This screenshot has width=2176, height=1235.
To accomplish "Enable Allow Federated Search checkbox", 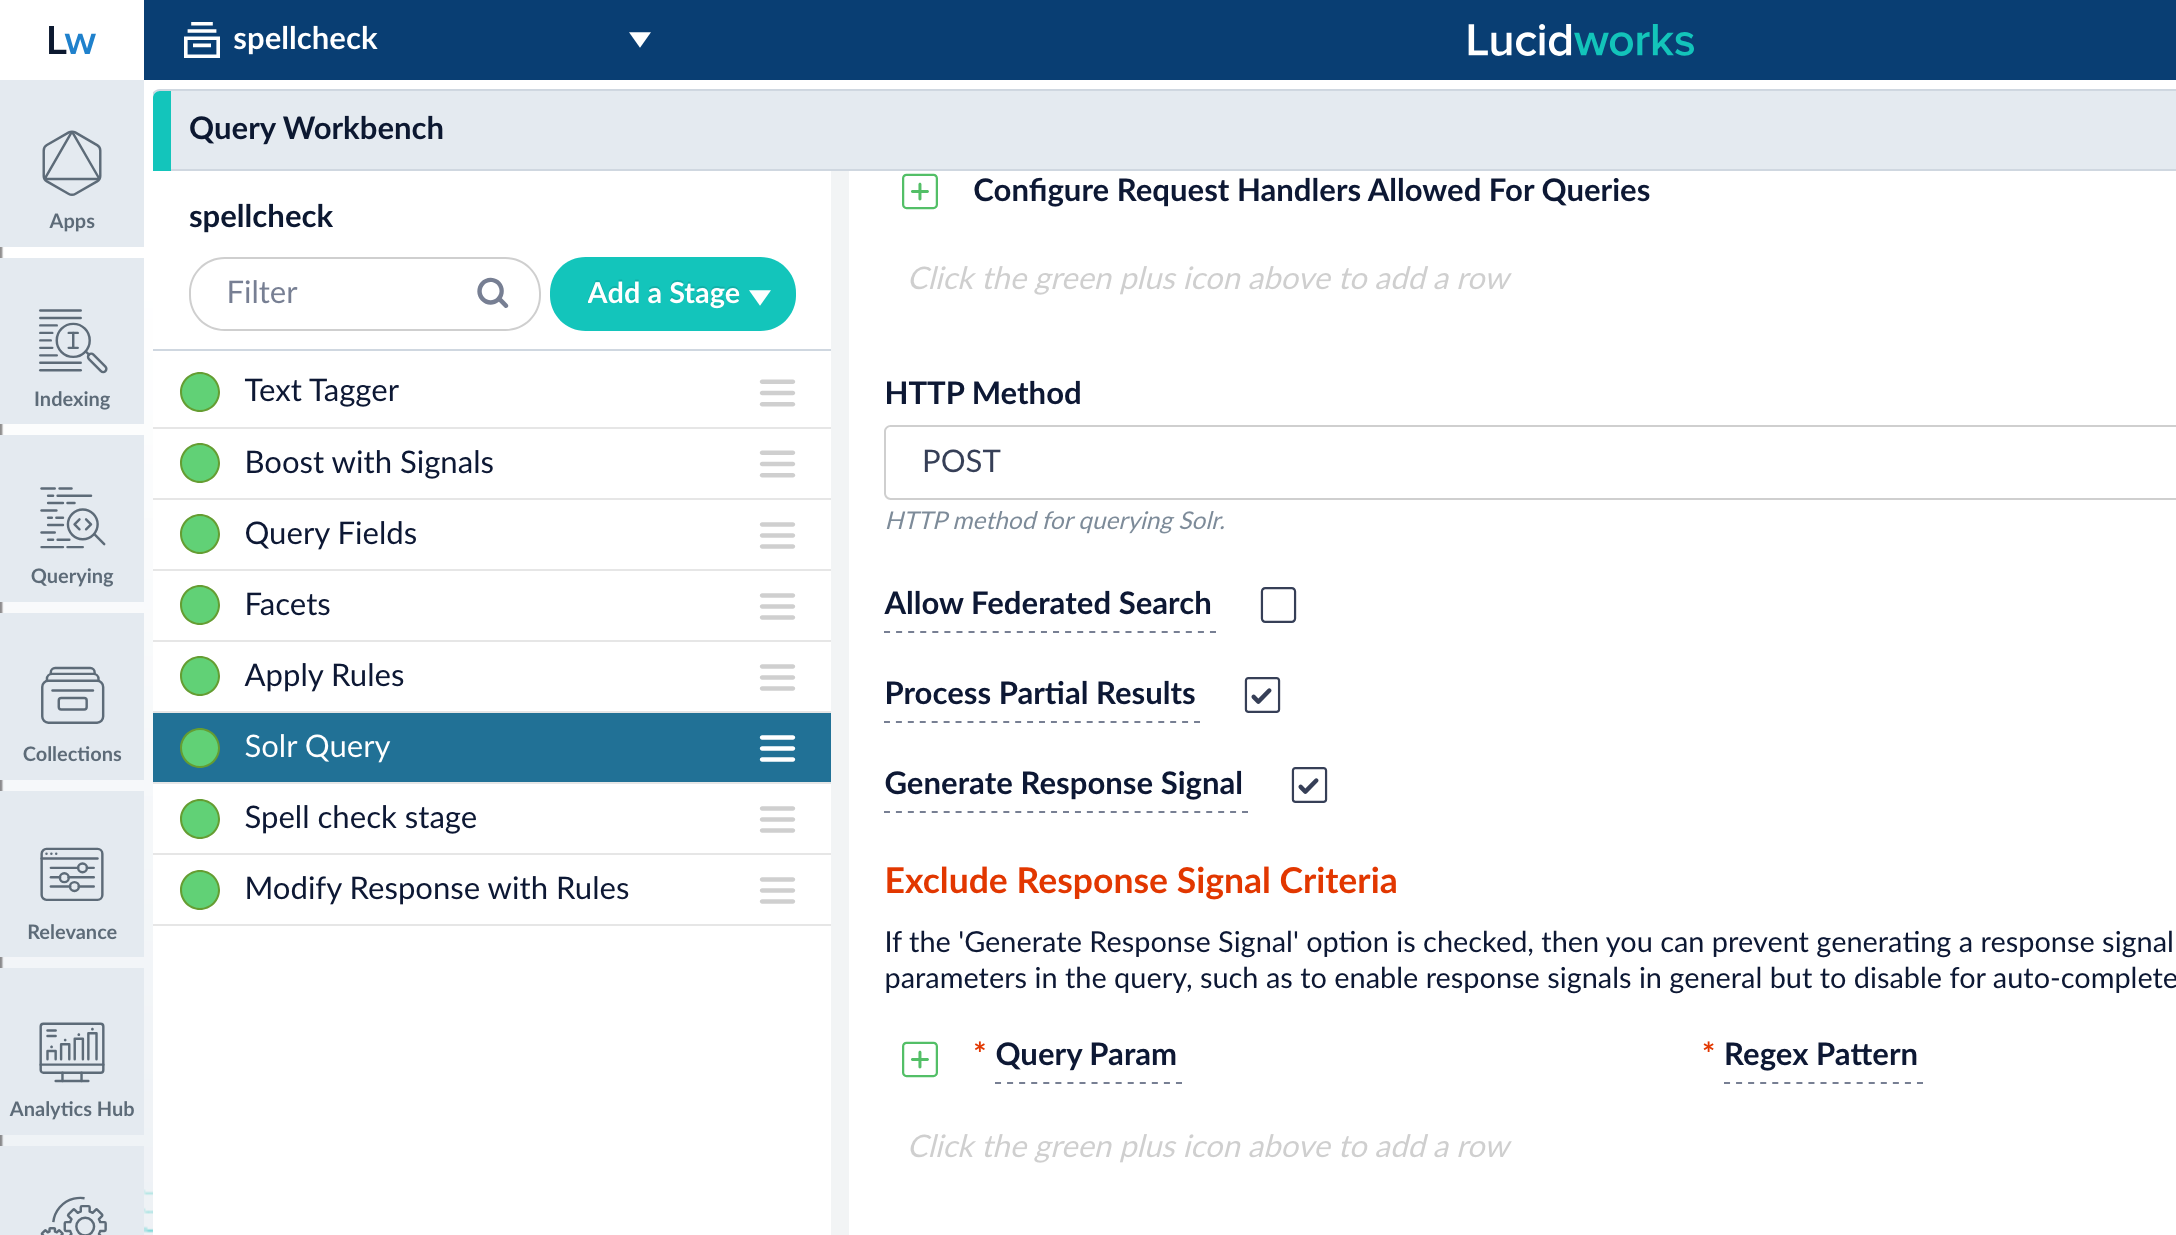I will tap(1278, 605).
